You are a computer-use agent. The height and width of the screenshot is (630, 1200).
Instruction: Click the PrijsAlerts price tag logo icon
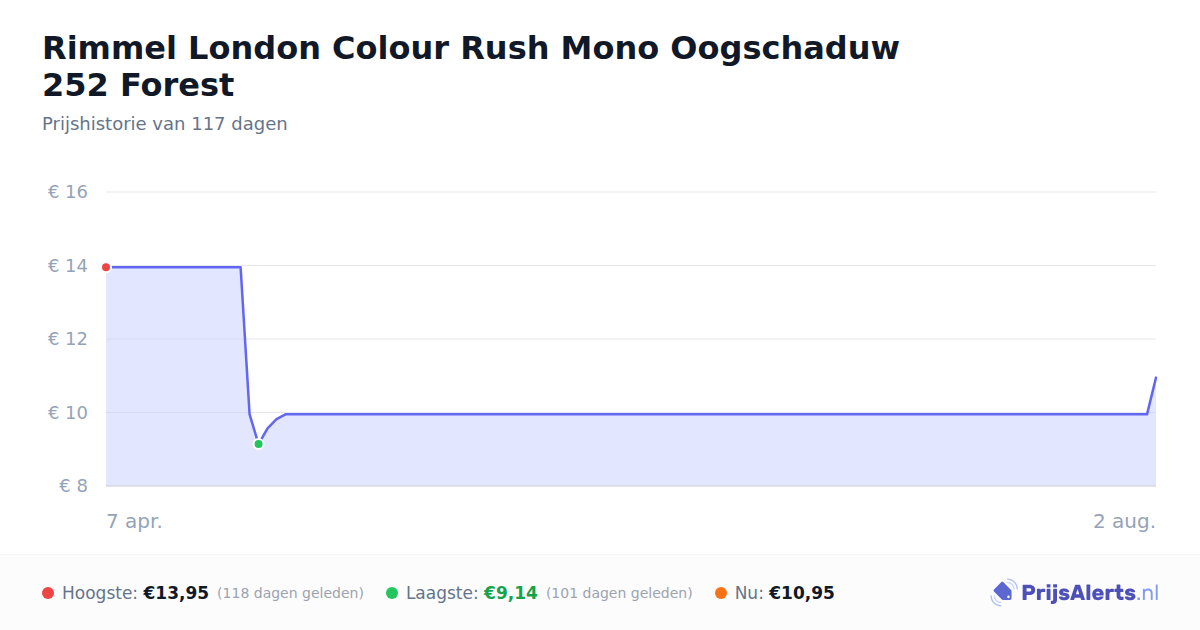(x=1003, y=593)
